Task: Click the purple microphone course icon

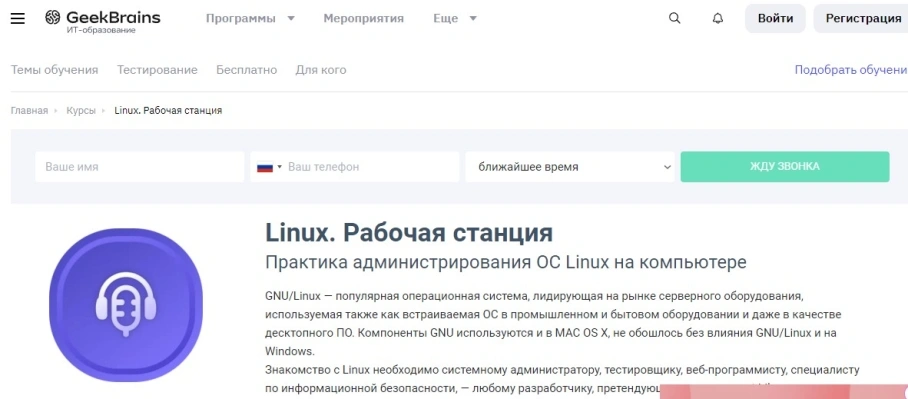Action: [x=126, y=305]
